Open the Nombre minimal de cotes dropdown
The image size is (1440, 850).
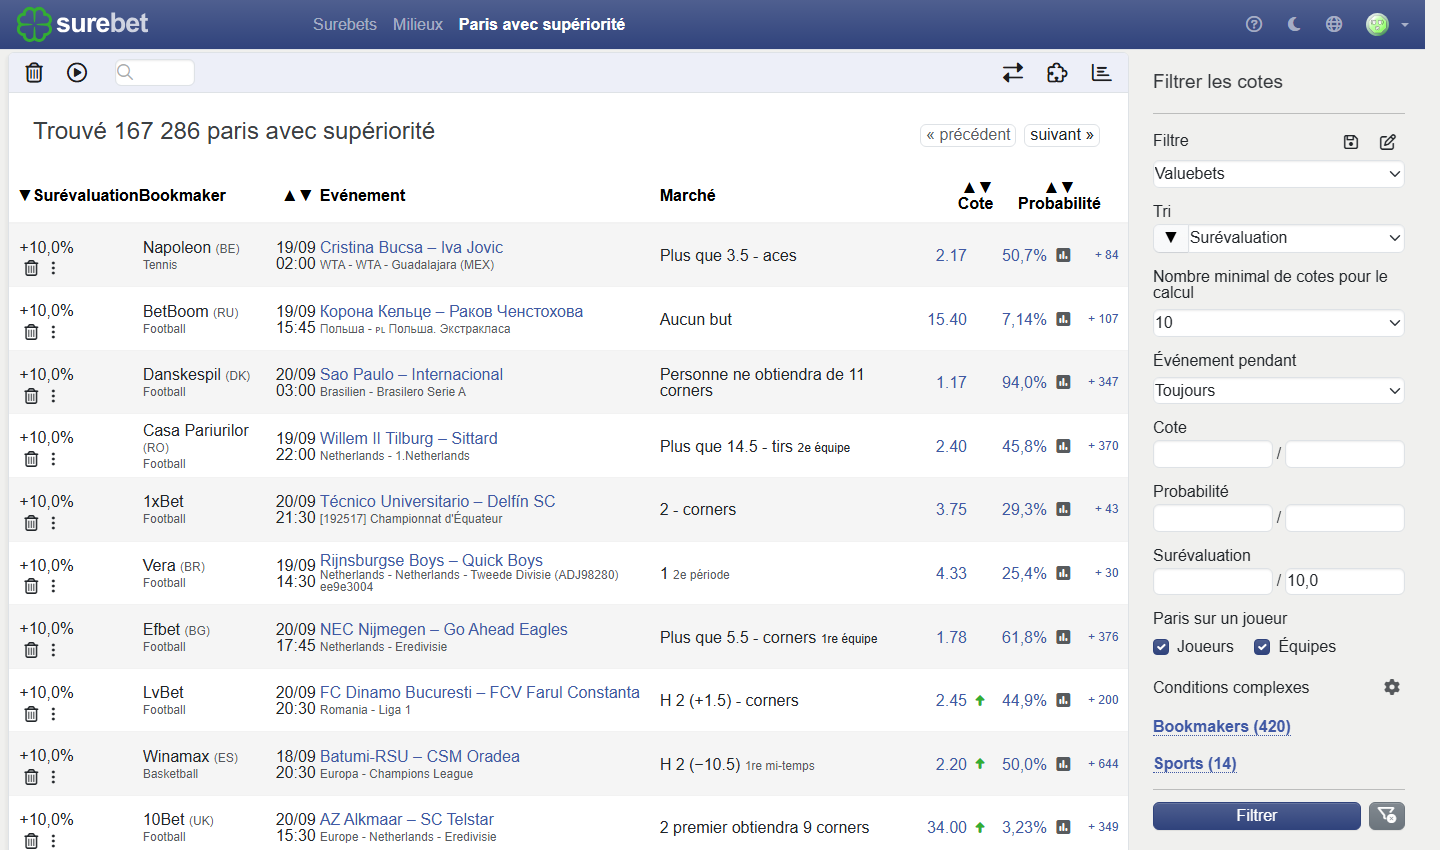point(1278,323)
